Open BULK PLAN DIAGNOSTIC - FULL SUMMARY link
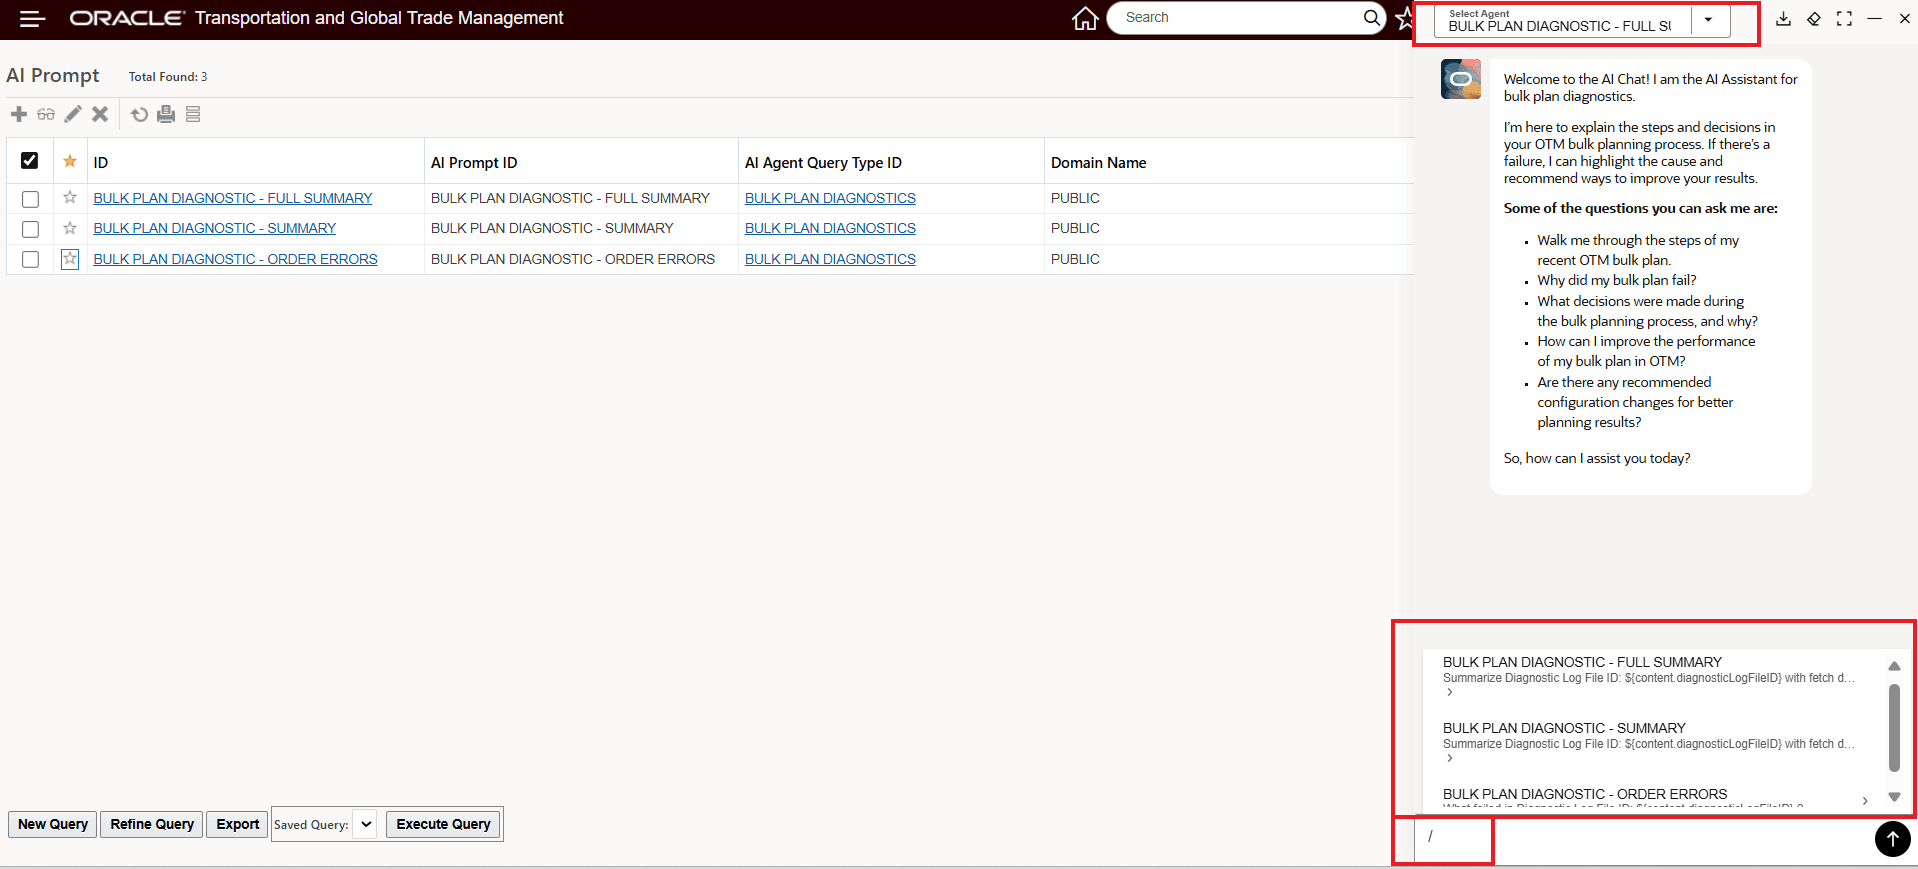 pos(233,198)
